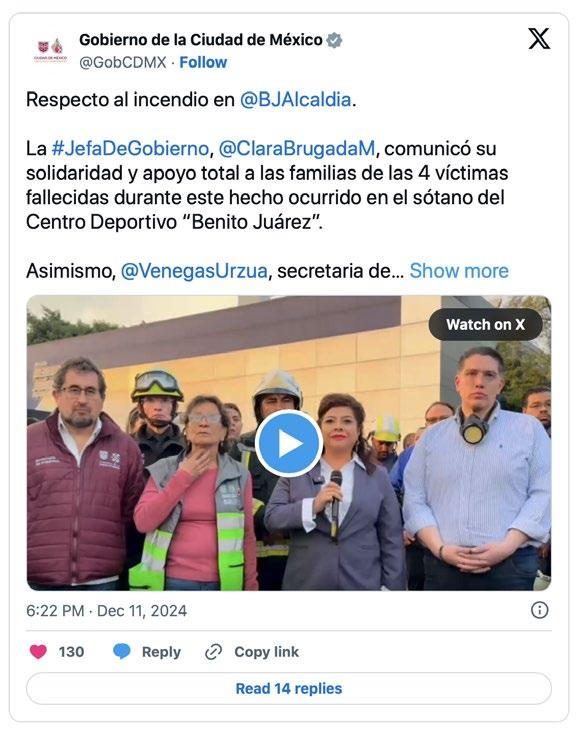Viewport: 578px width, 730px height.
Task: Open the @BJAlcaldia mention link
Action: pyautogui.click(x=295, y=100)
